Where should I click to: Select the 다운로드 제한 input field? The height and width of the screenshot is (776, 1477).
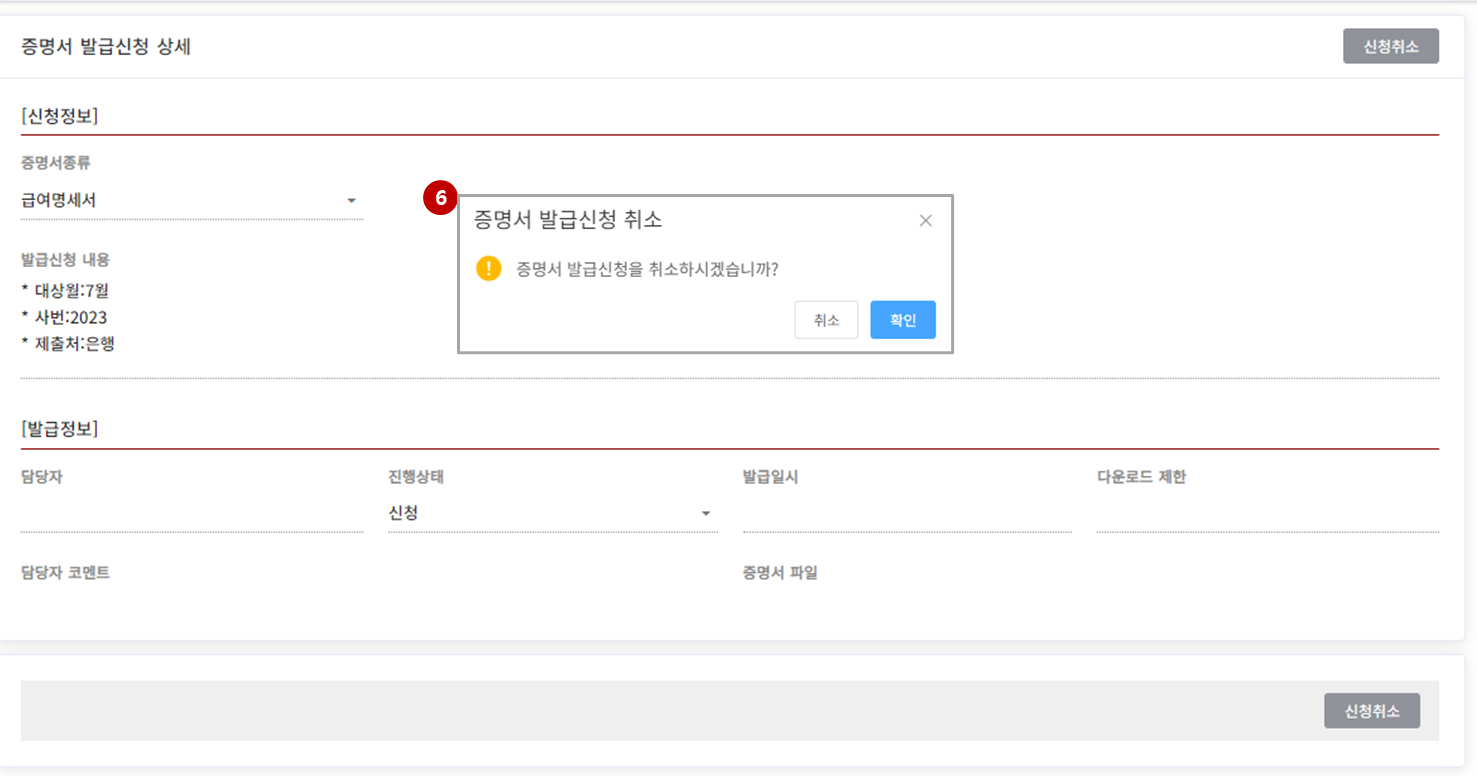point(1266,514)
